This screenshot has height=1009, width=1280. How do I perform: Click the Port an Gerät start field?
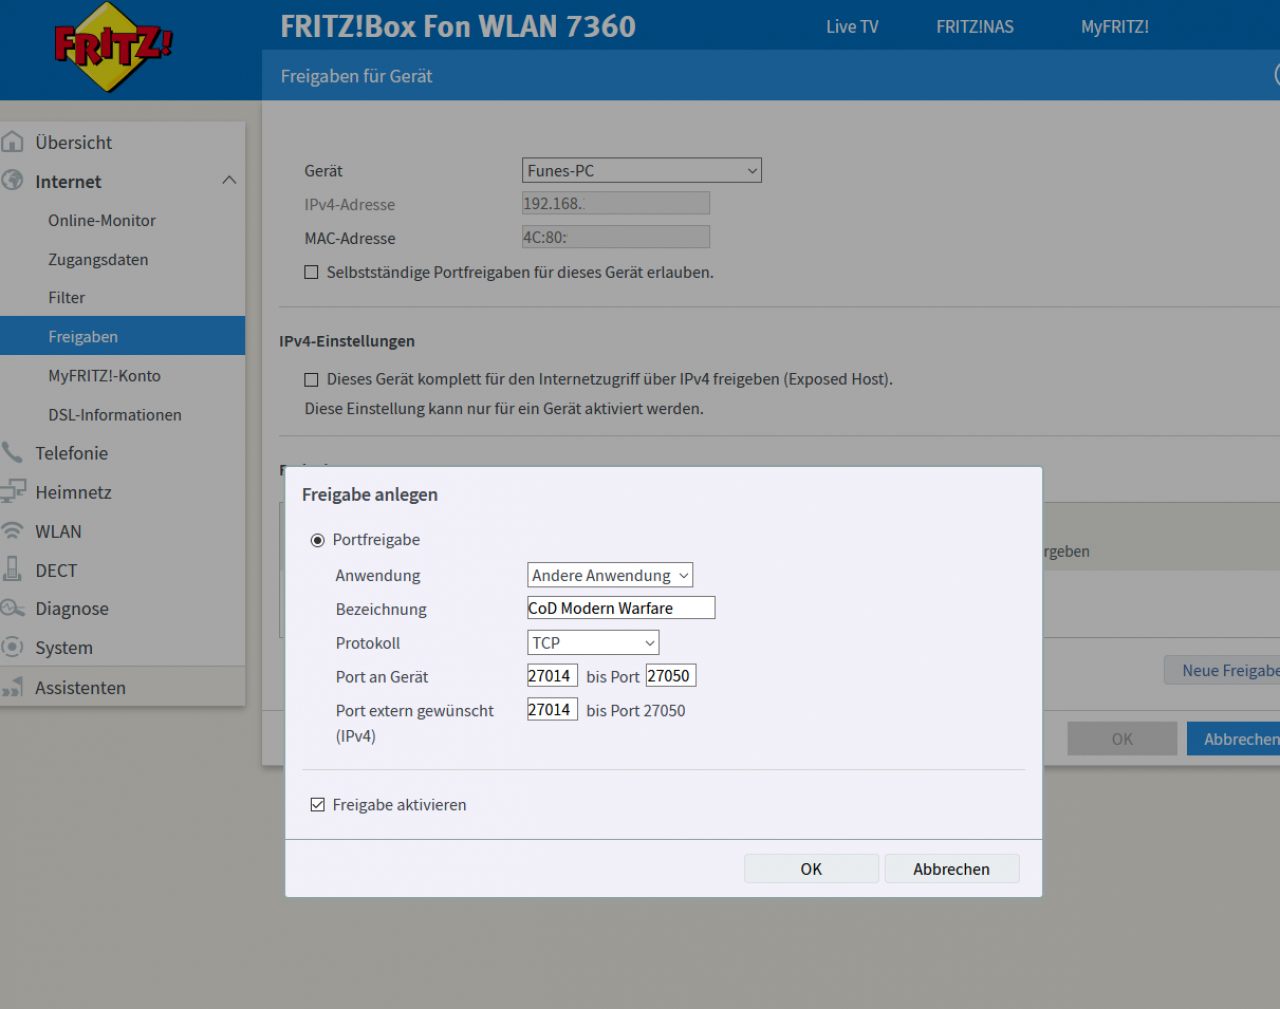[x=552, y=676]
